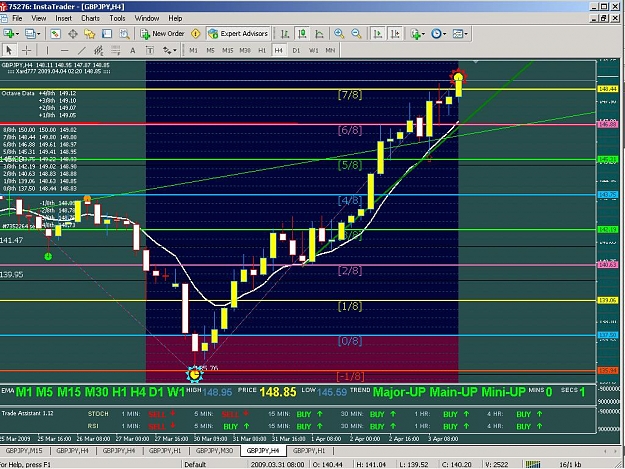Open the Window menu
Image resolution: width=625 pixels, height=469 pixels.
coord(147,18)
